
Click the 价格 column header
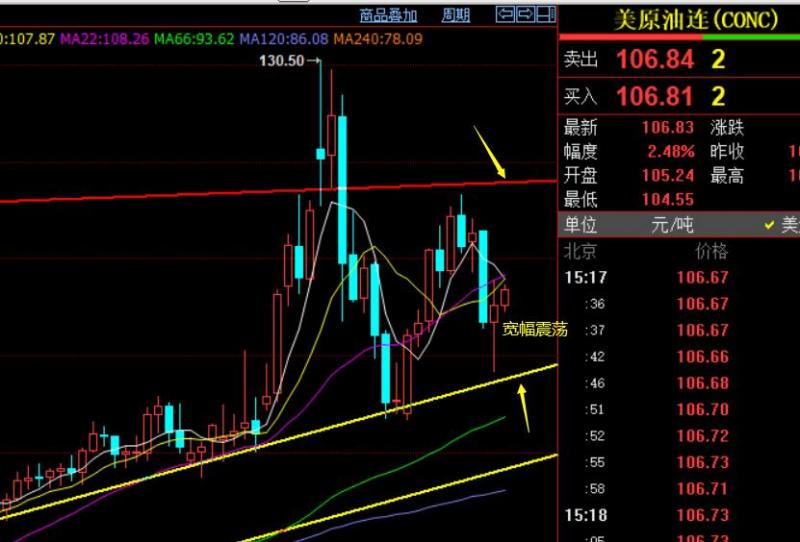click(x=712, y=251)
